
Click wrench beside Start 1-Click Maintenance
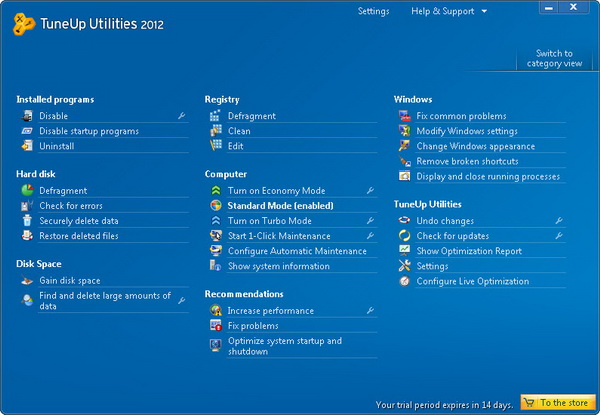point(370,236)
